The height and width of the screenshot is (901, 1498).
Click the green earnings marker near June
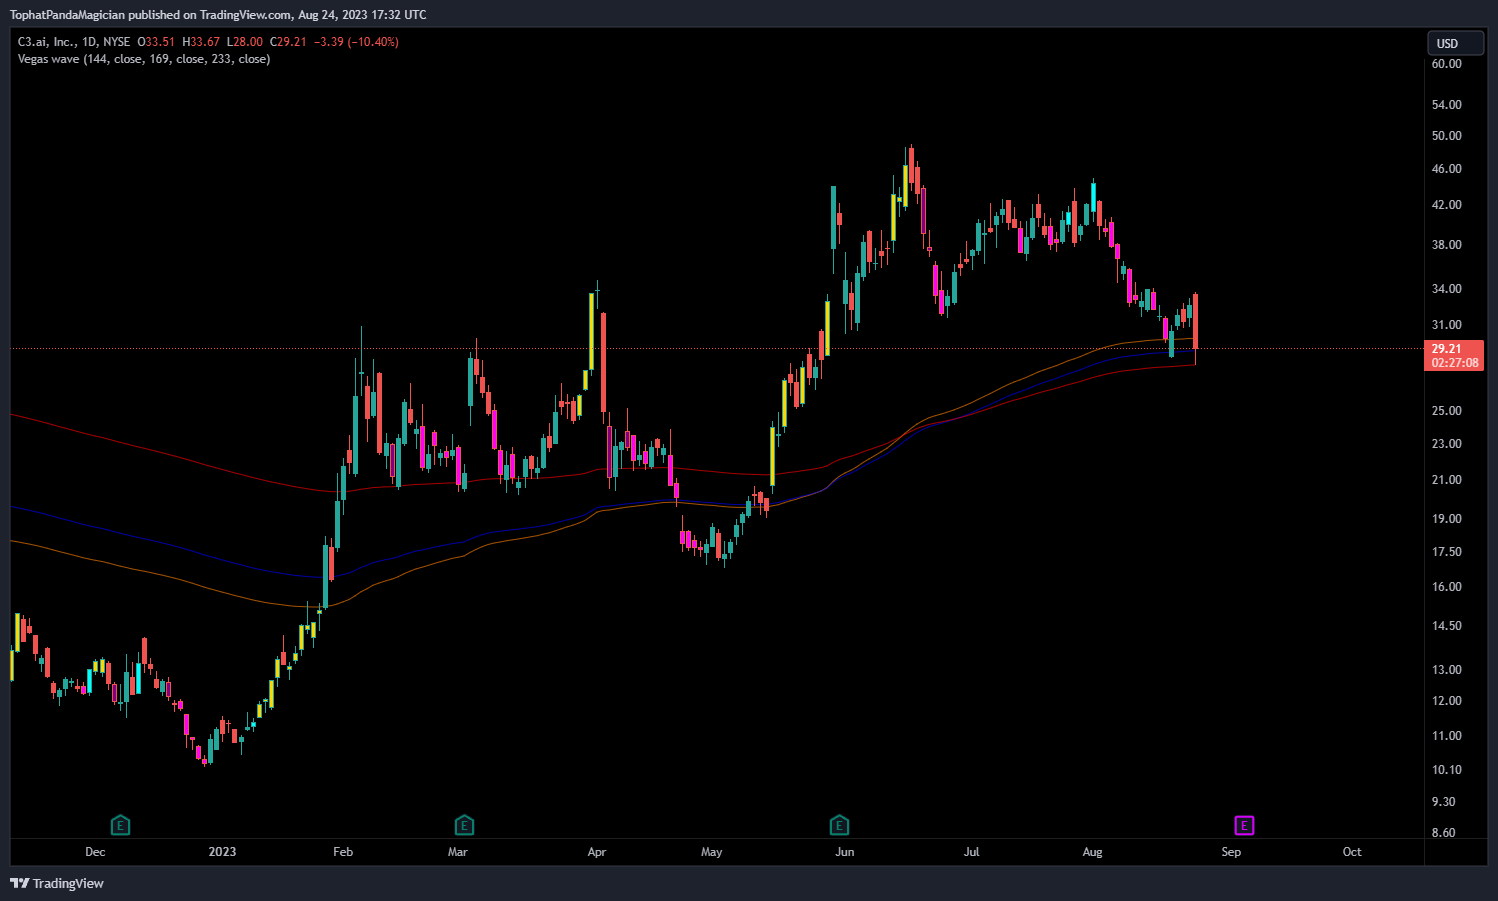point(840,826)
